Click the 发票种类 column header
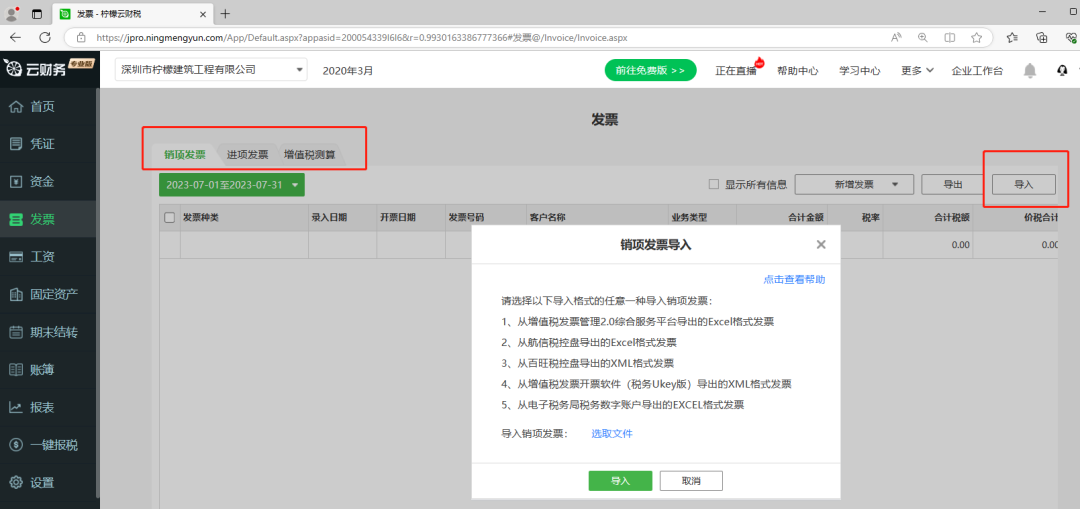The image size is (1080, 509). coord(200,218)
